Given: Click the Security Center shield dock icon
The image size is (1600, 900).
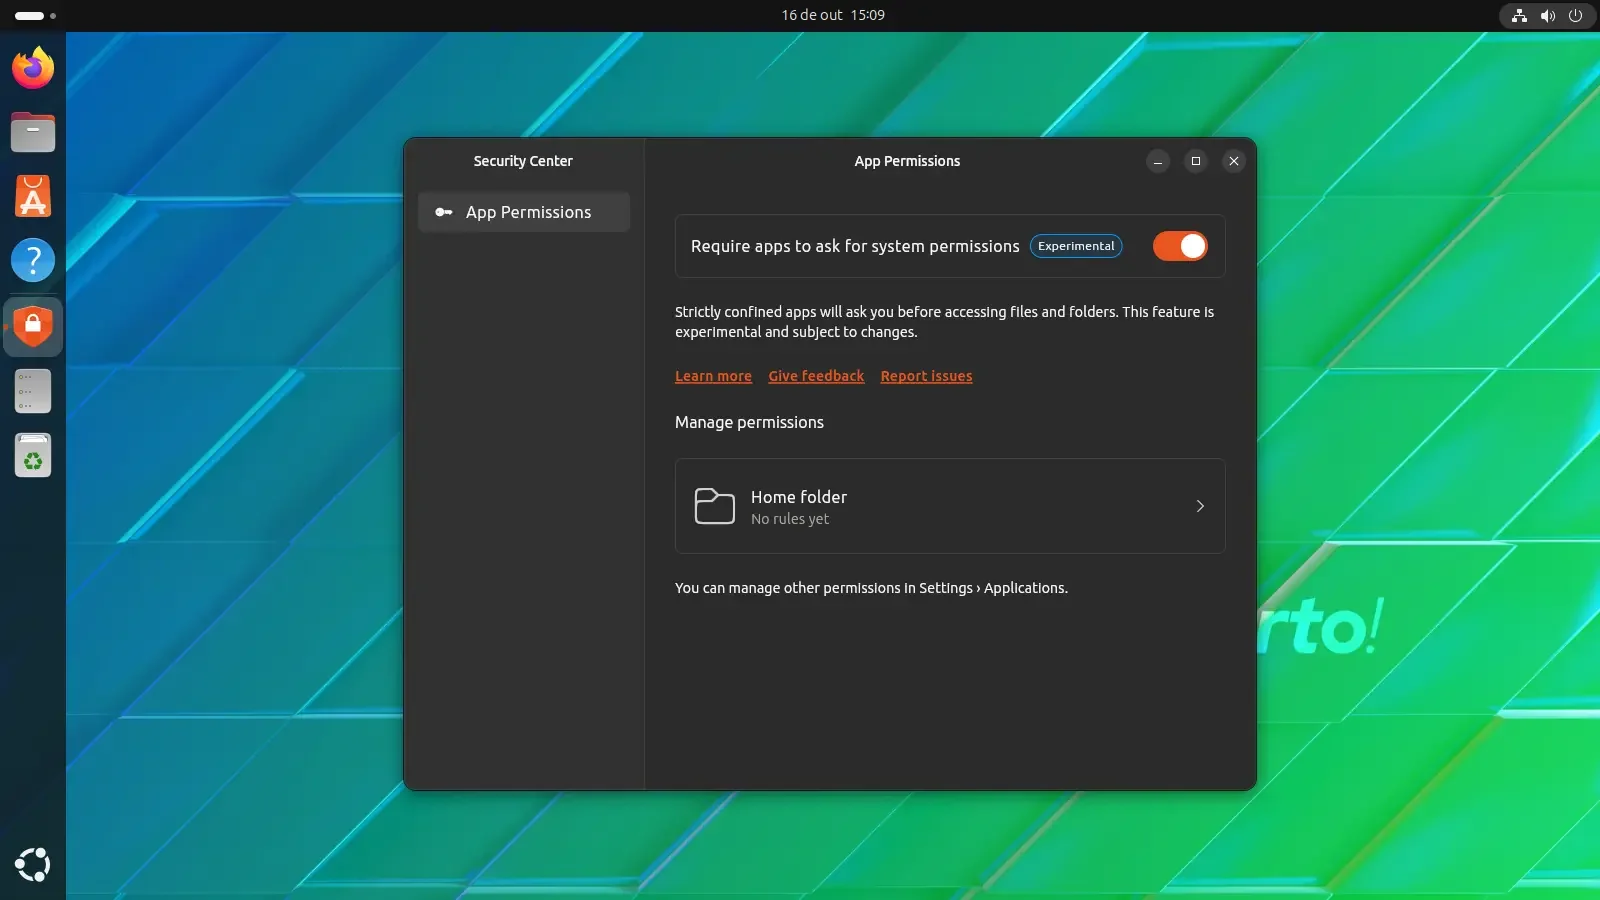Looking at the screenshot, I should (x=33, y=326).
